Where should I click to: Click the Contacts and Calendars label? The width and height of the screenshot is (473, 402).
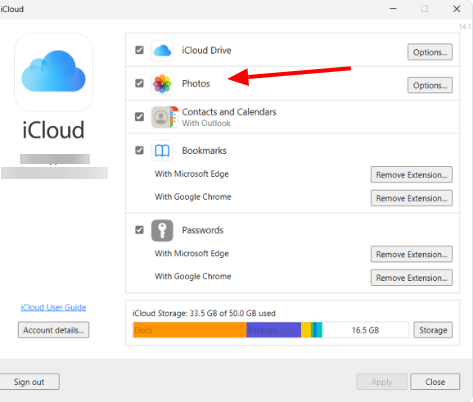point(229,112)
